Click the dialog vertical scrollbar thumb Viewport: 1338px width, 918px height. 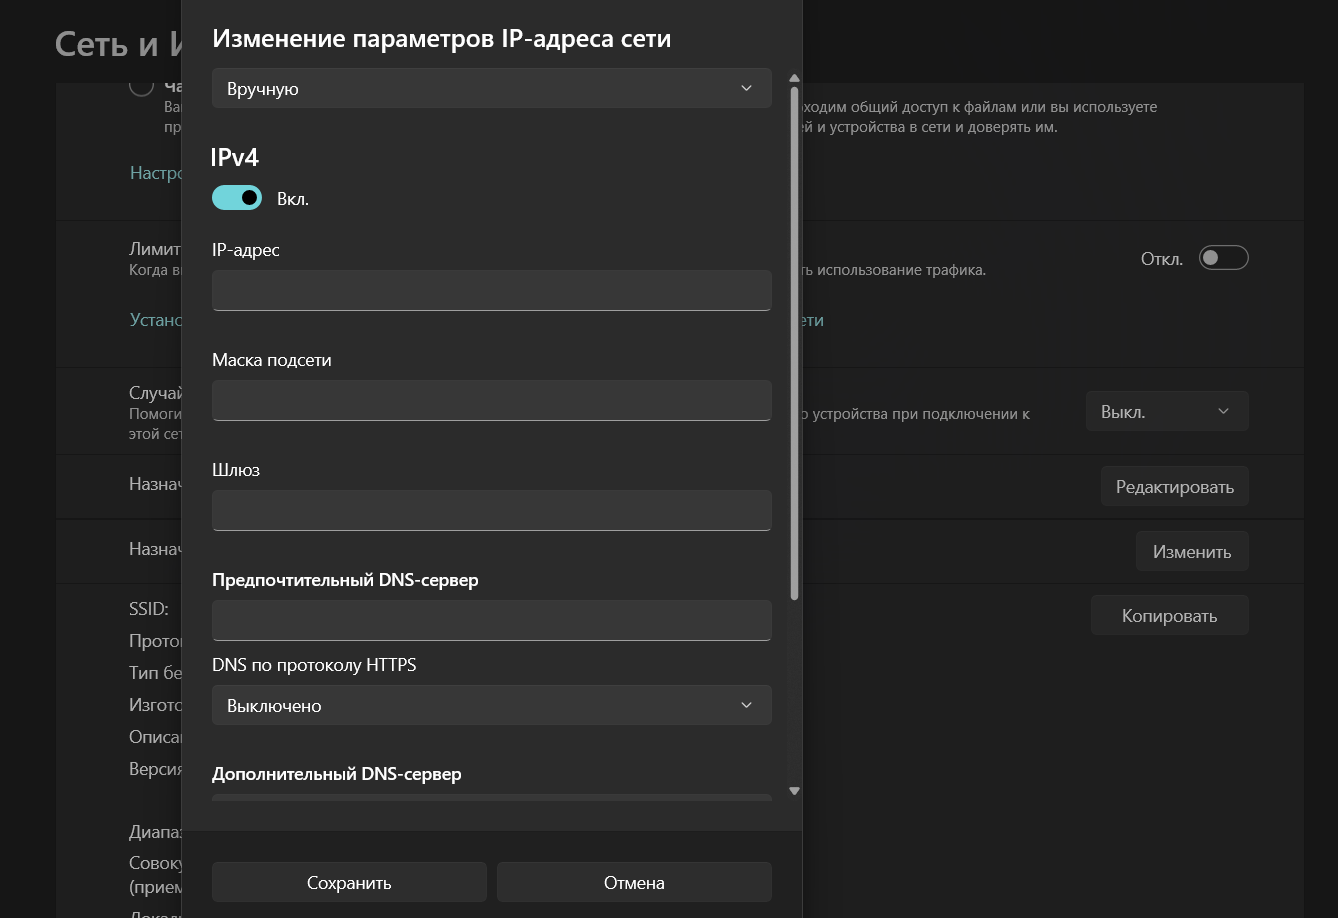(x=795, y=343)
